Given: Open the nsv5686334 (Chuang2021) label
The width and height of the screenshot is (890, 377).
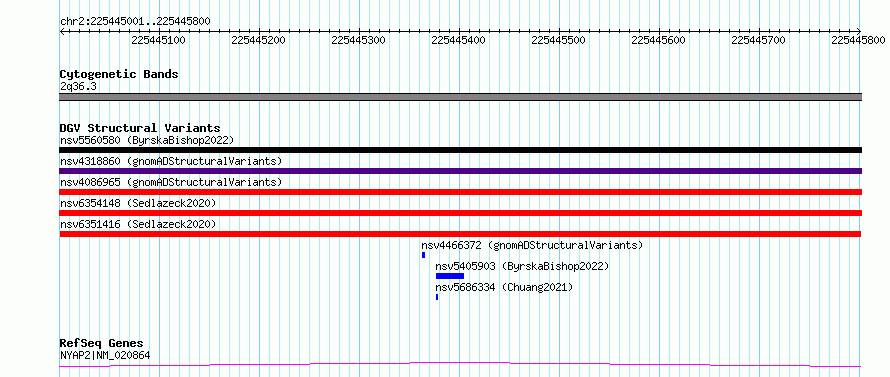Looking at the screenshot, I should coord(504,287).
